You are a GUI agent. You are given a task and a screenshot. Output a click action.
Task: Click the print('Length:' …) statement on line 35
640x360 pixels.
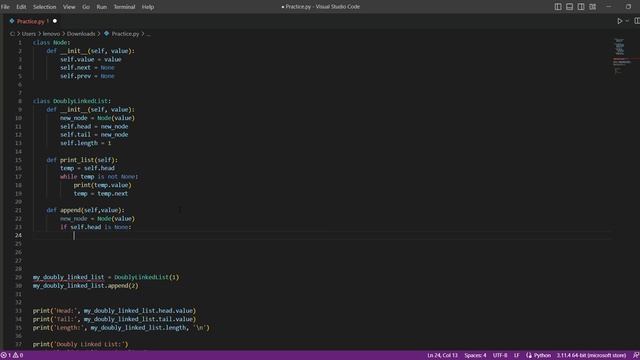pos(121,327)
